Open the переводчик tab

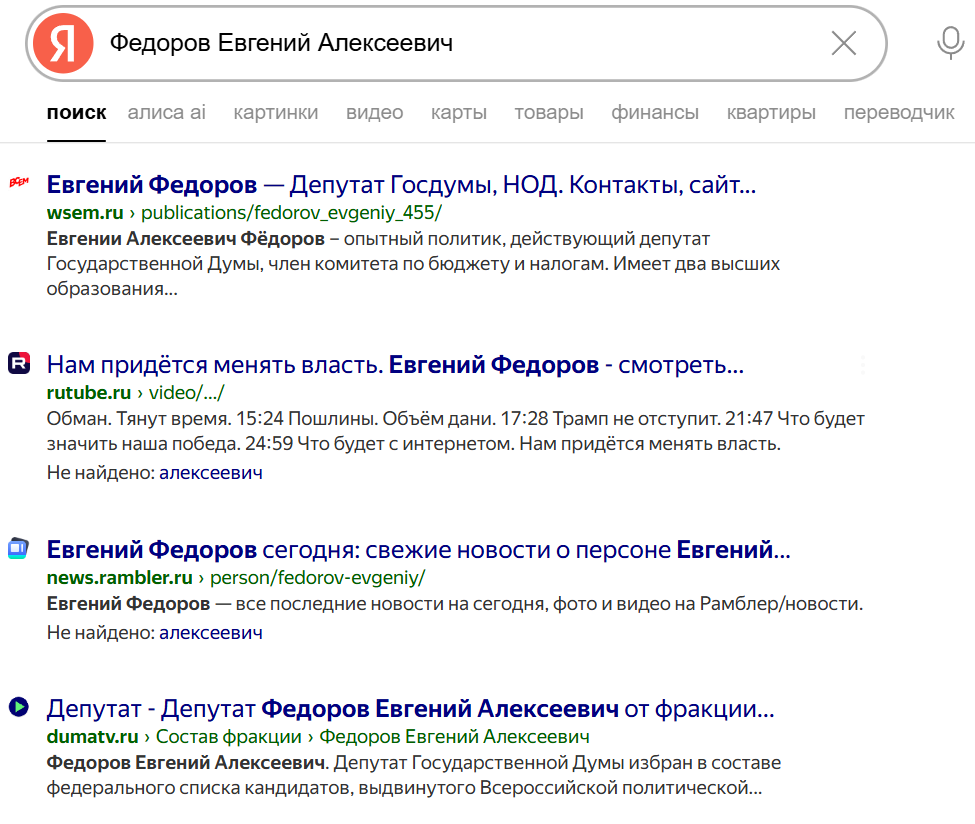tap(899, 113)
